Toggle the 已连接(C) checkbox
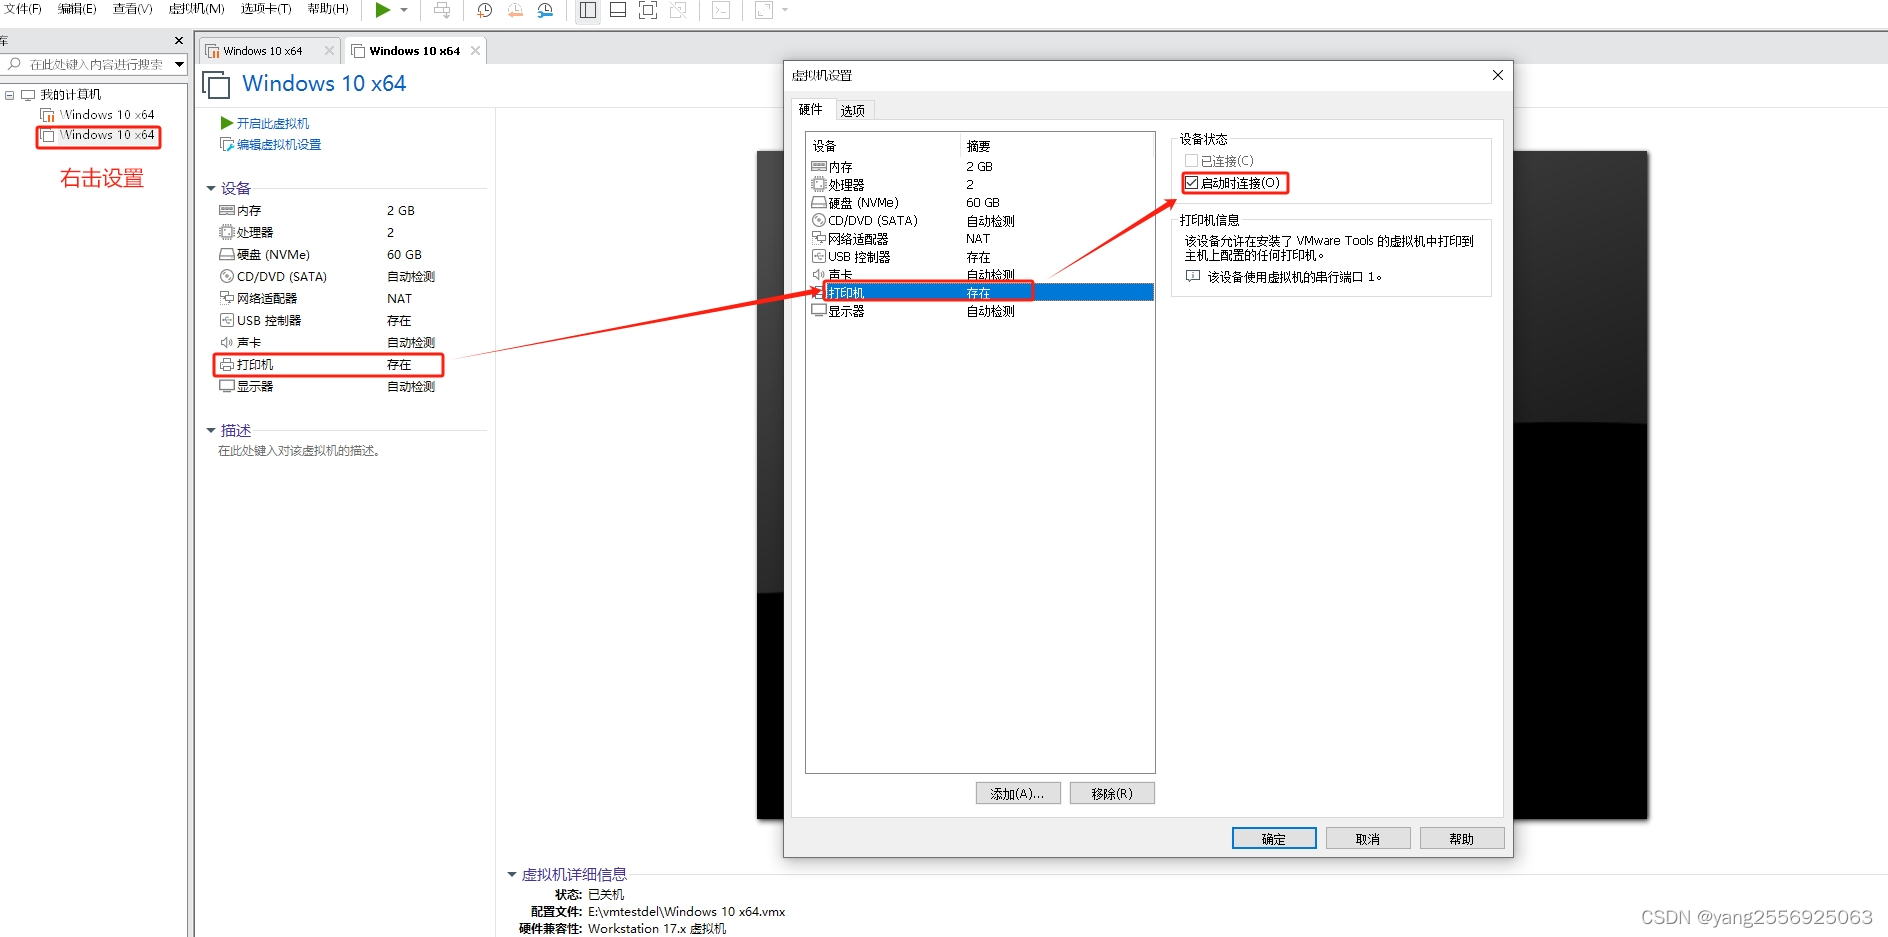This screenshot has width=1888, height=937. tap(1191, 161)
